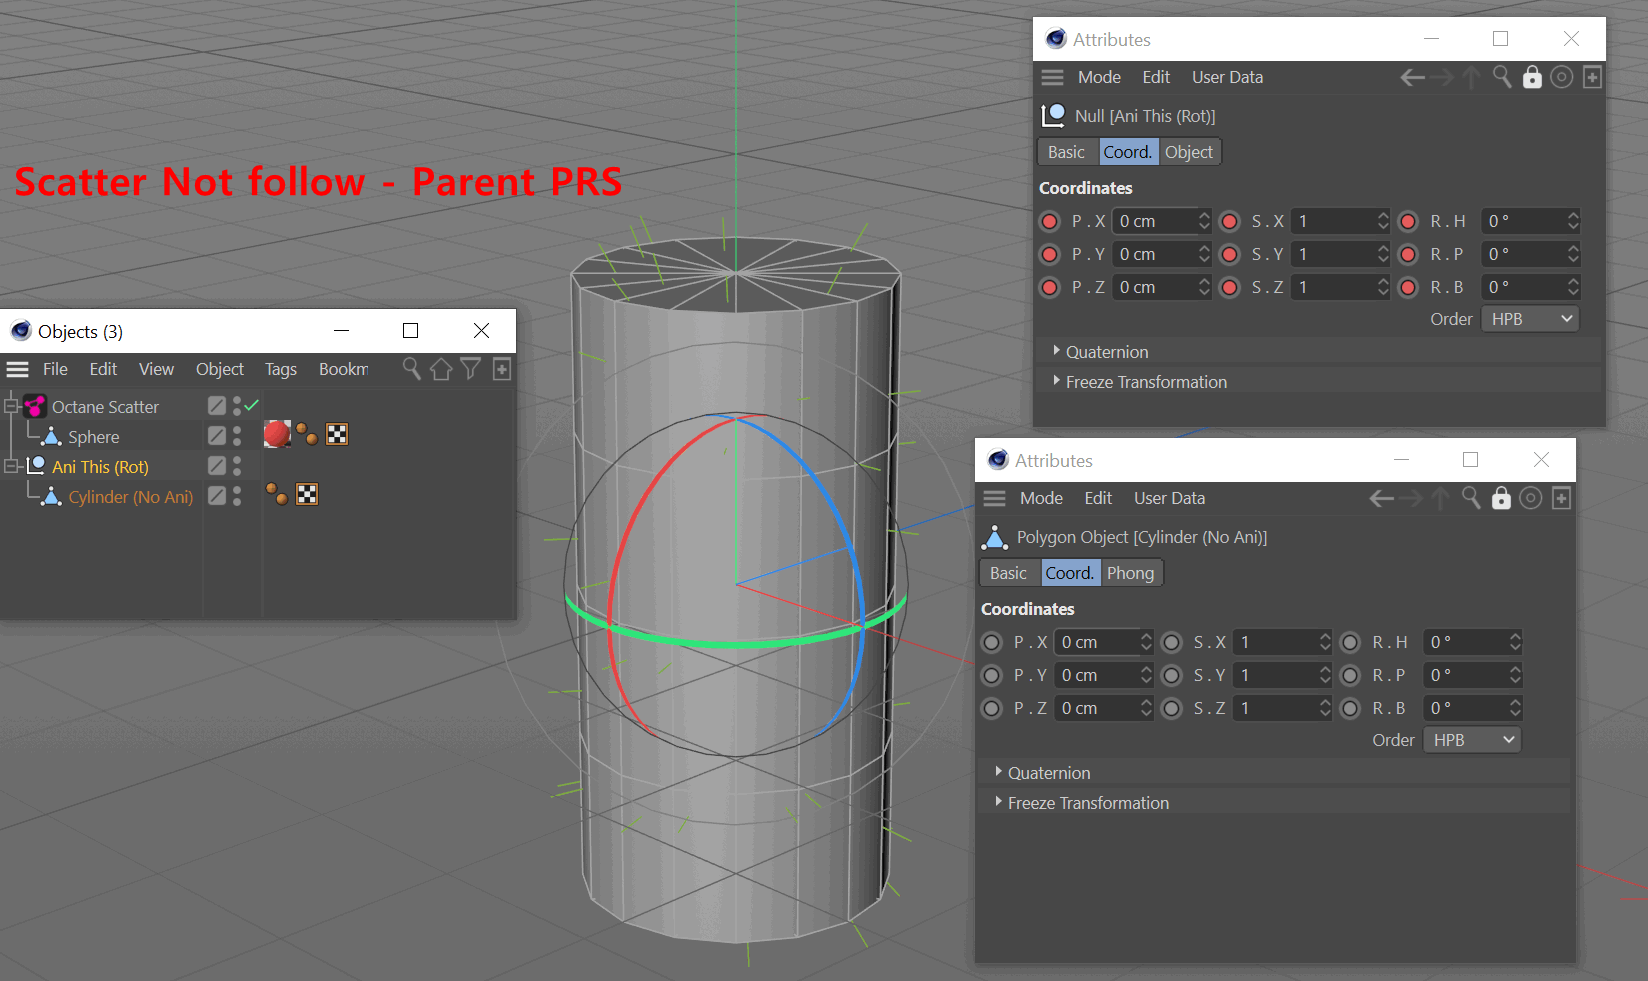The image size is (1648, 981).
Task: Open the Tags menu in Objects manager
Action: coord(281,369)
